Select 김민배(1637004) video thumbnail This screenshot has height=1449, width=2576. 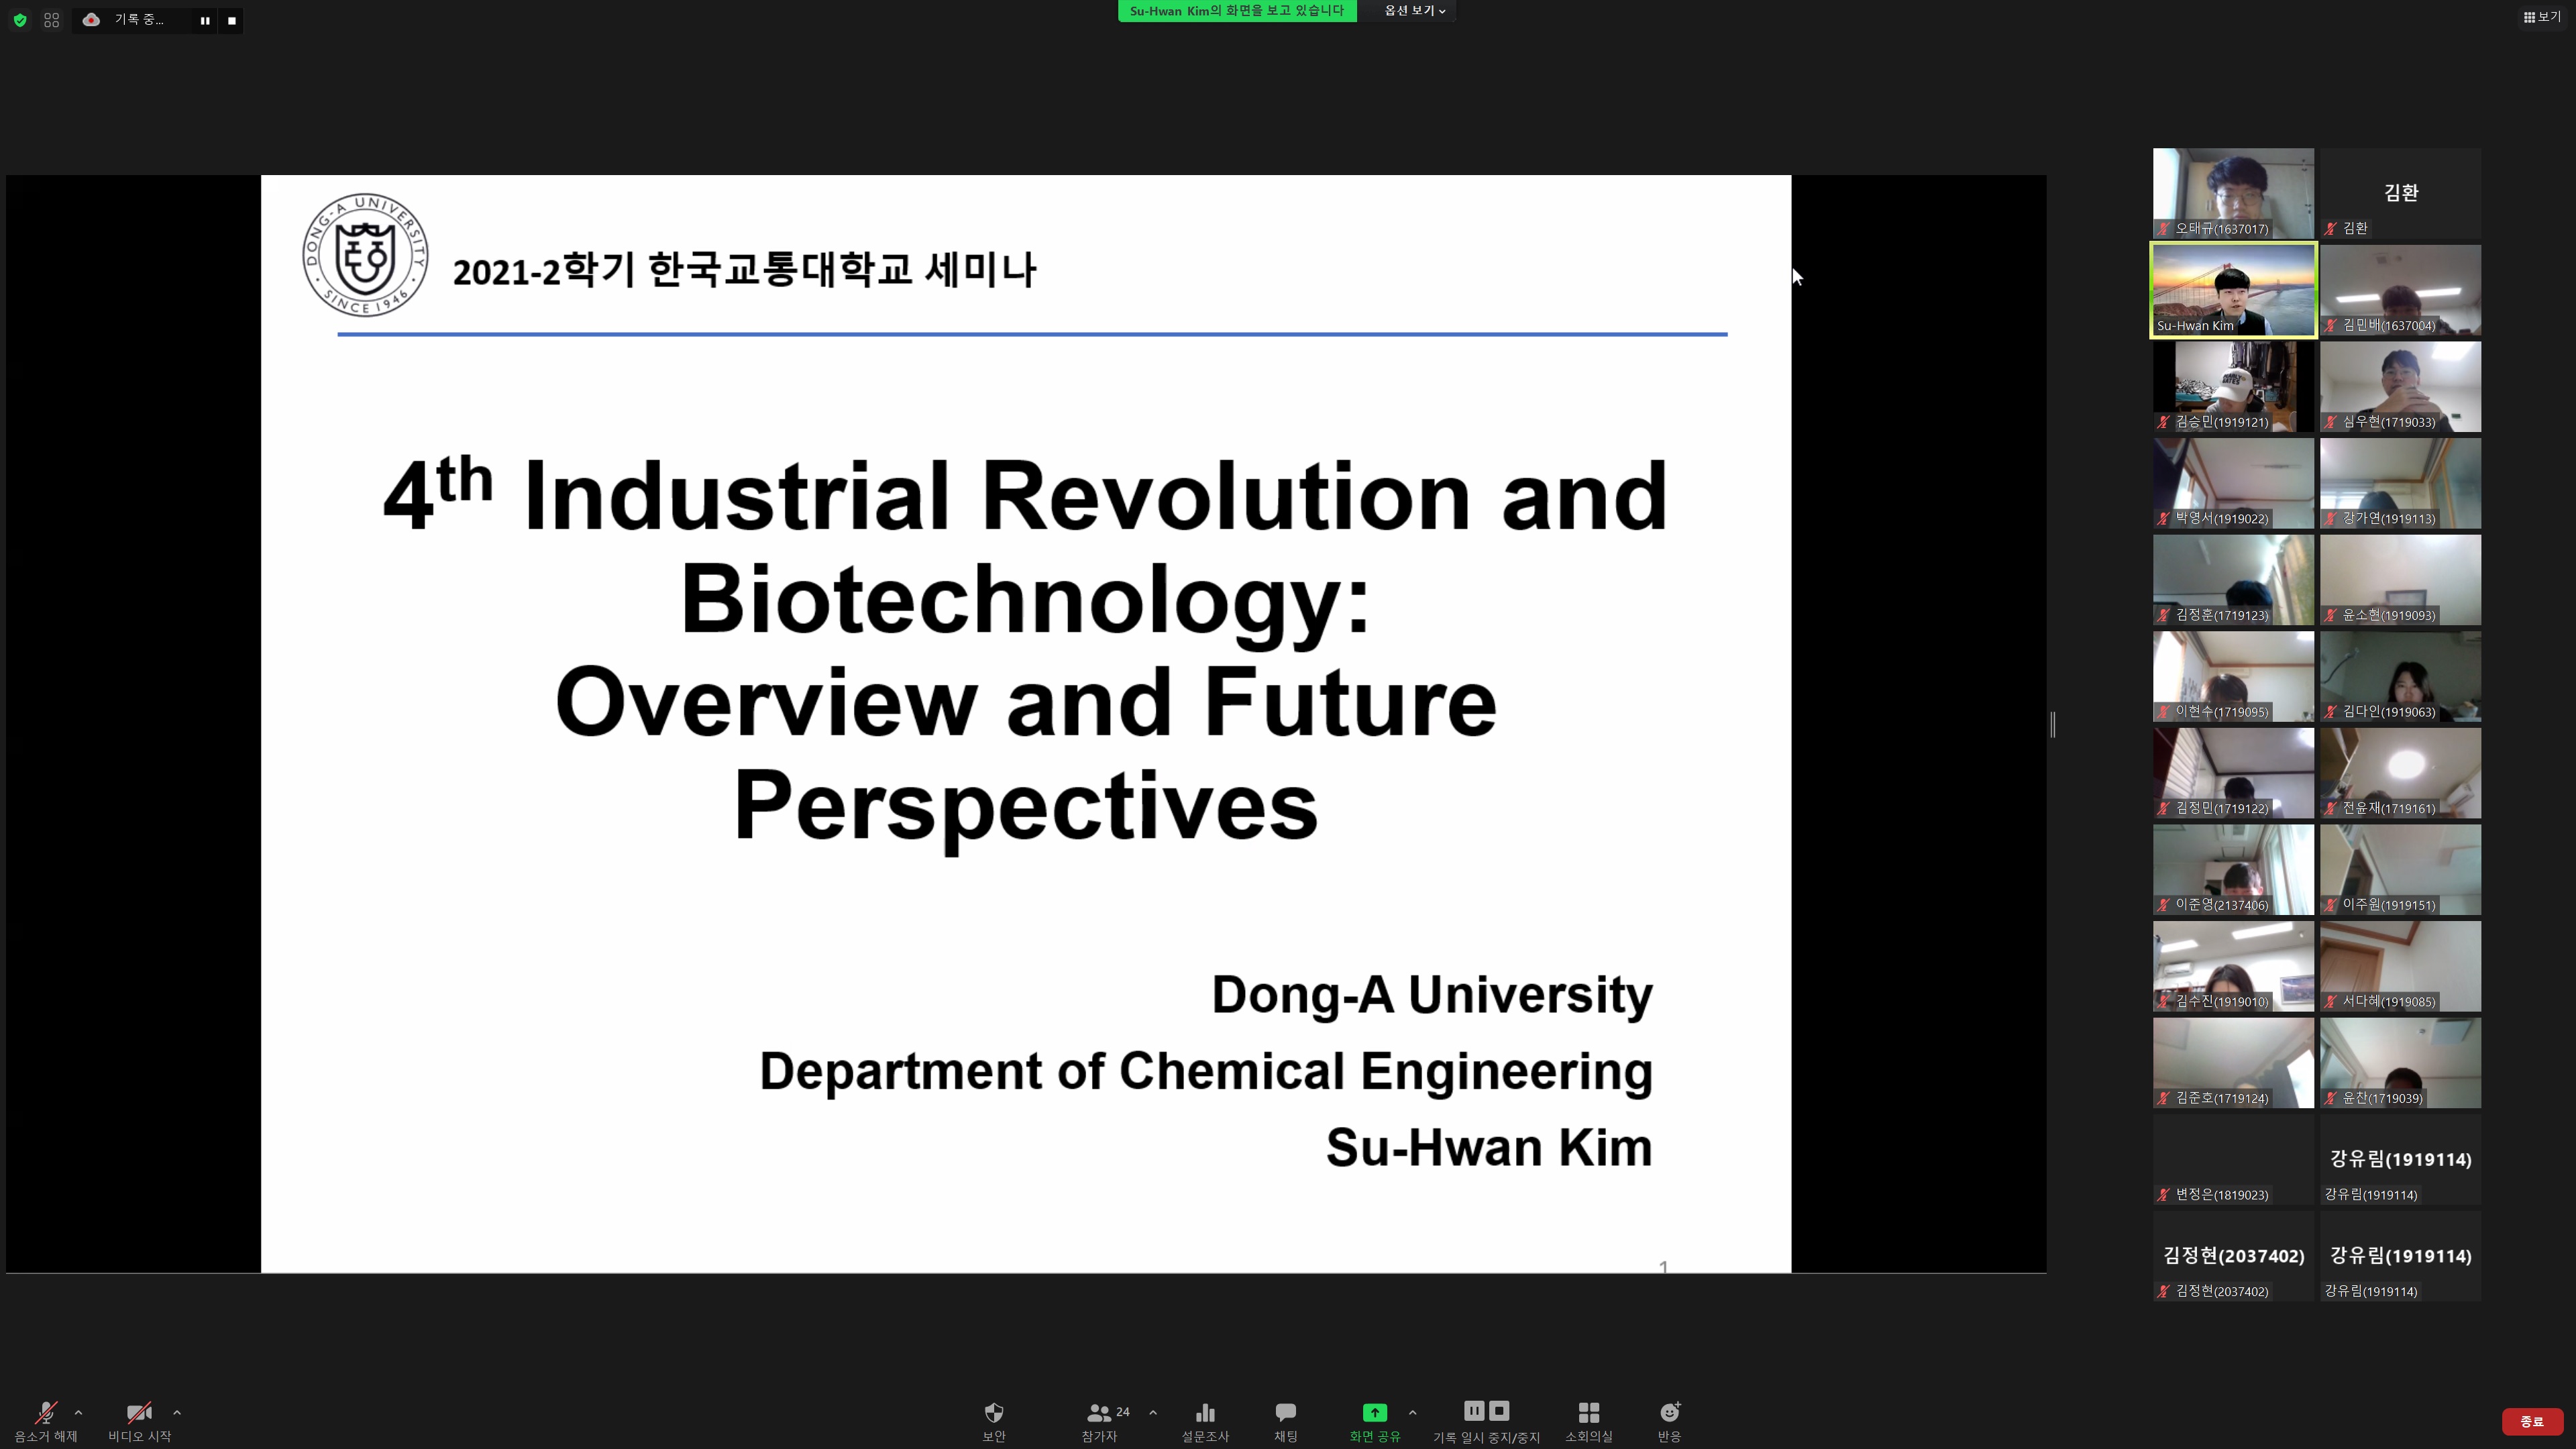2401,290
